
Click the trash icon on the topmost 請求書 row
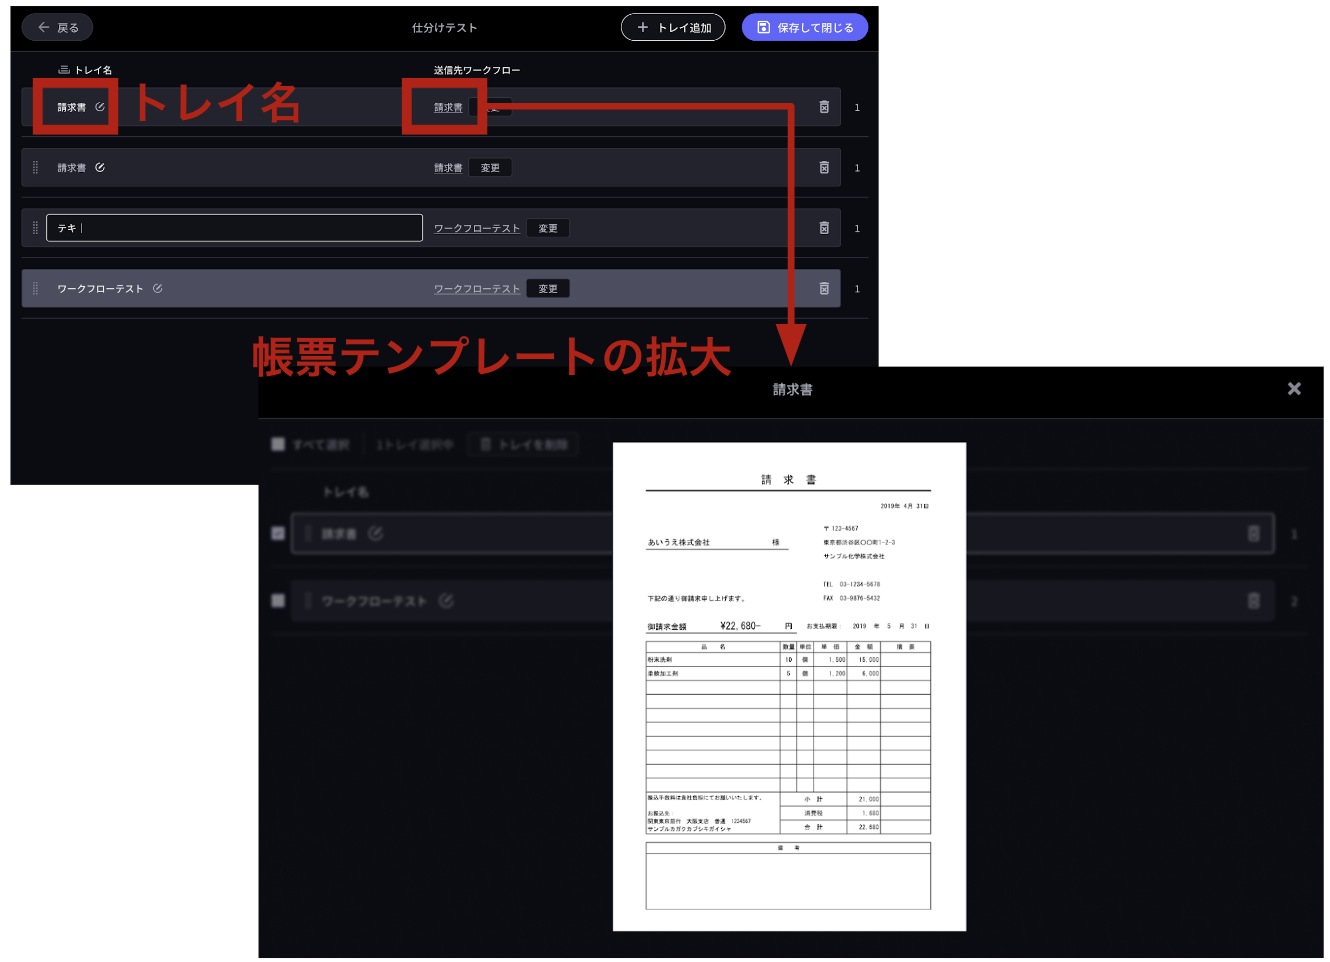pos(824,107)
